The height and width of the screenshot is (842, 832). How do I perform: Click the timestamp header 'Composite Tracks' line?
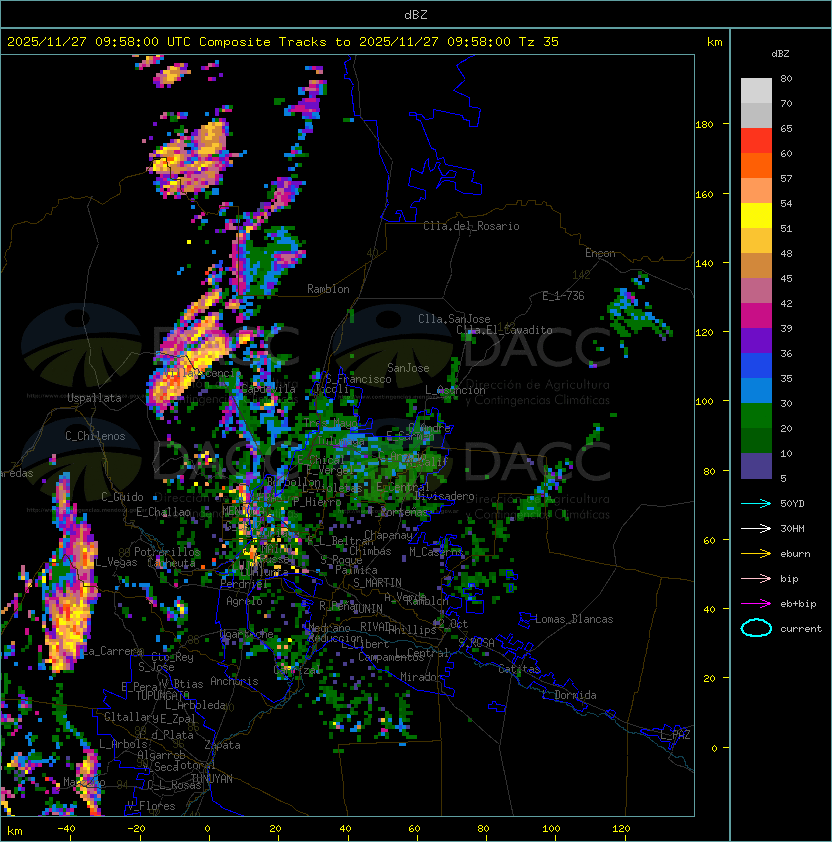(x=283, y=42)
